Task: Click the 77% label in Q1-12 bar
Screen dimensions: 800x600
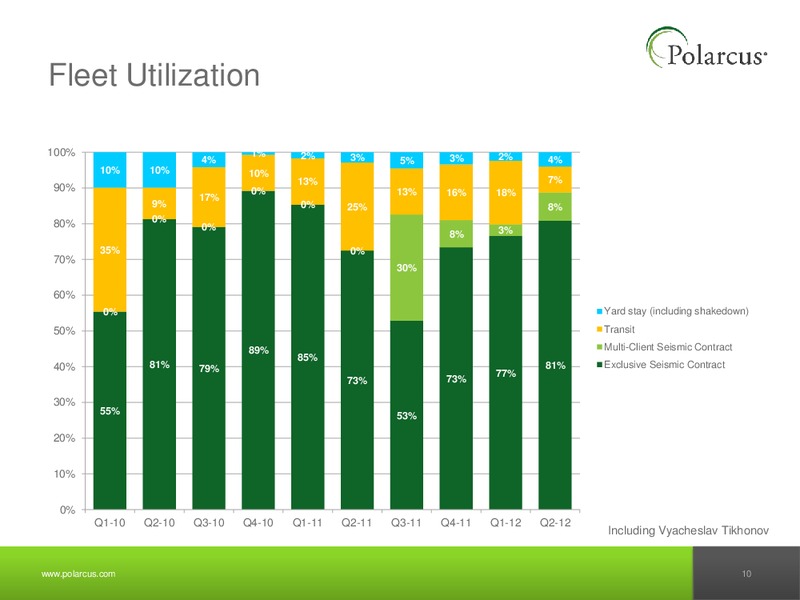Action: 506,373
